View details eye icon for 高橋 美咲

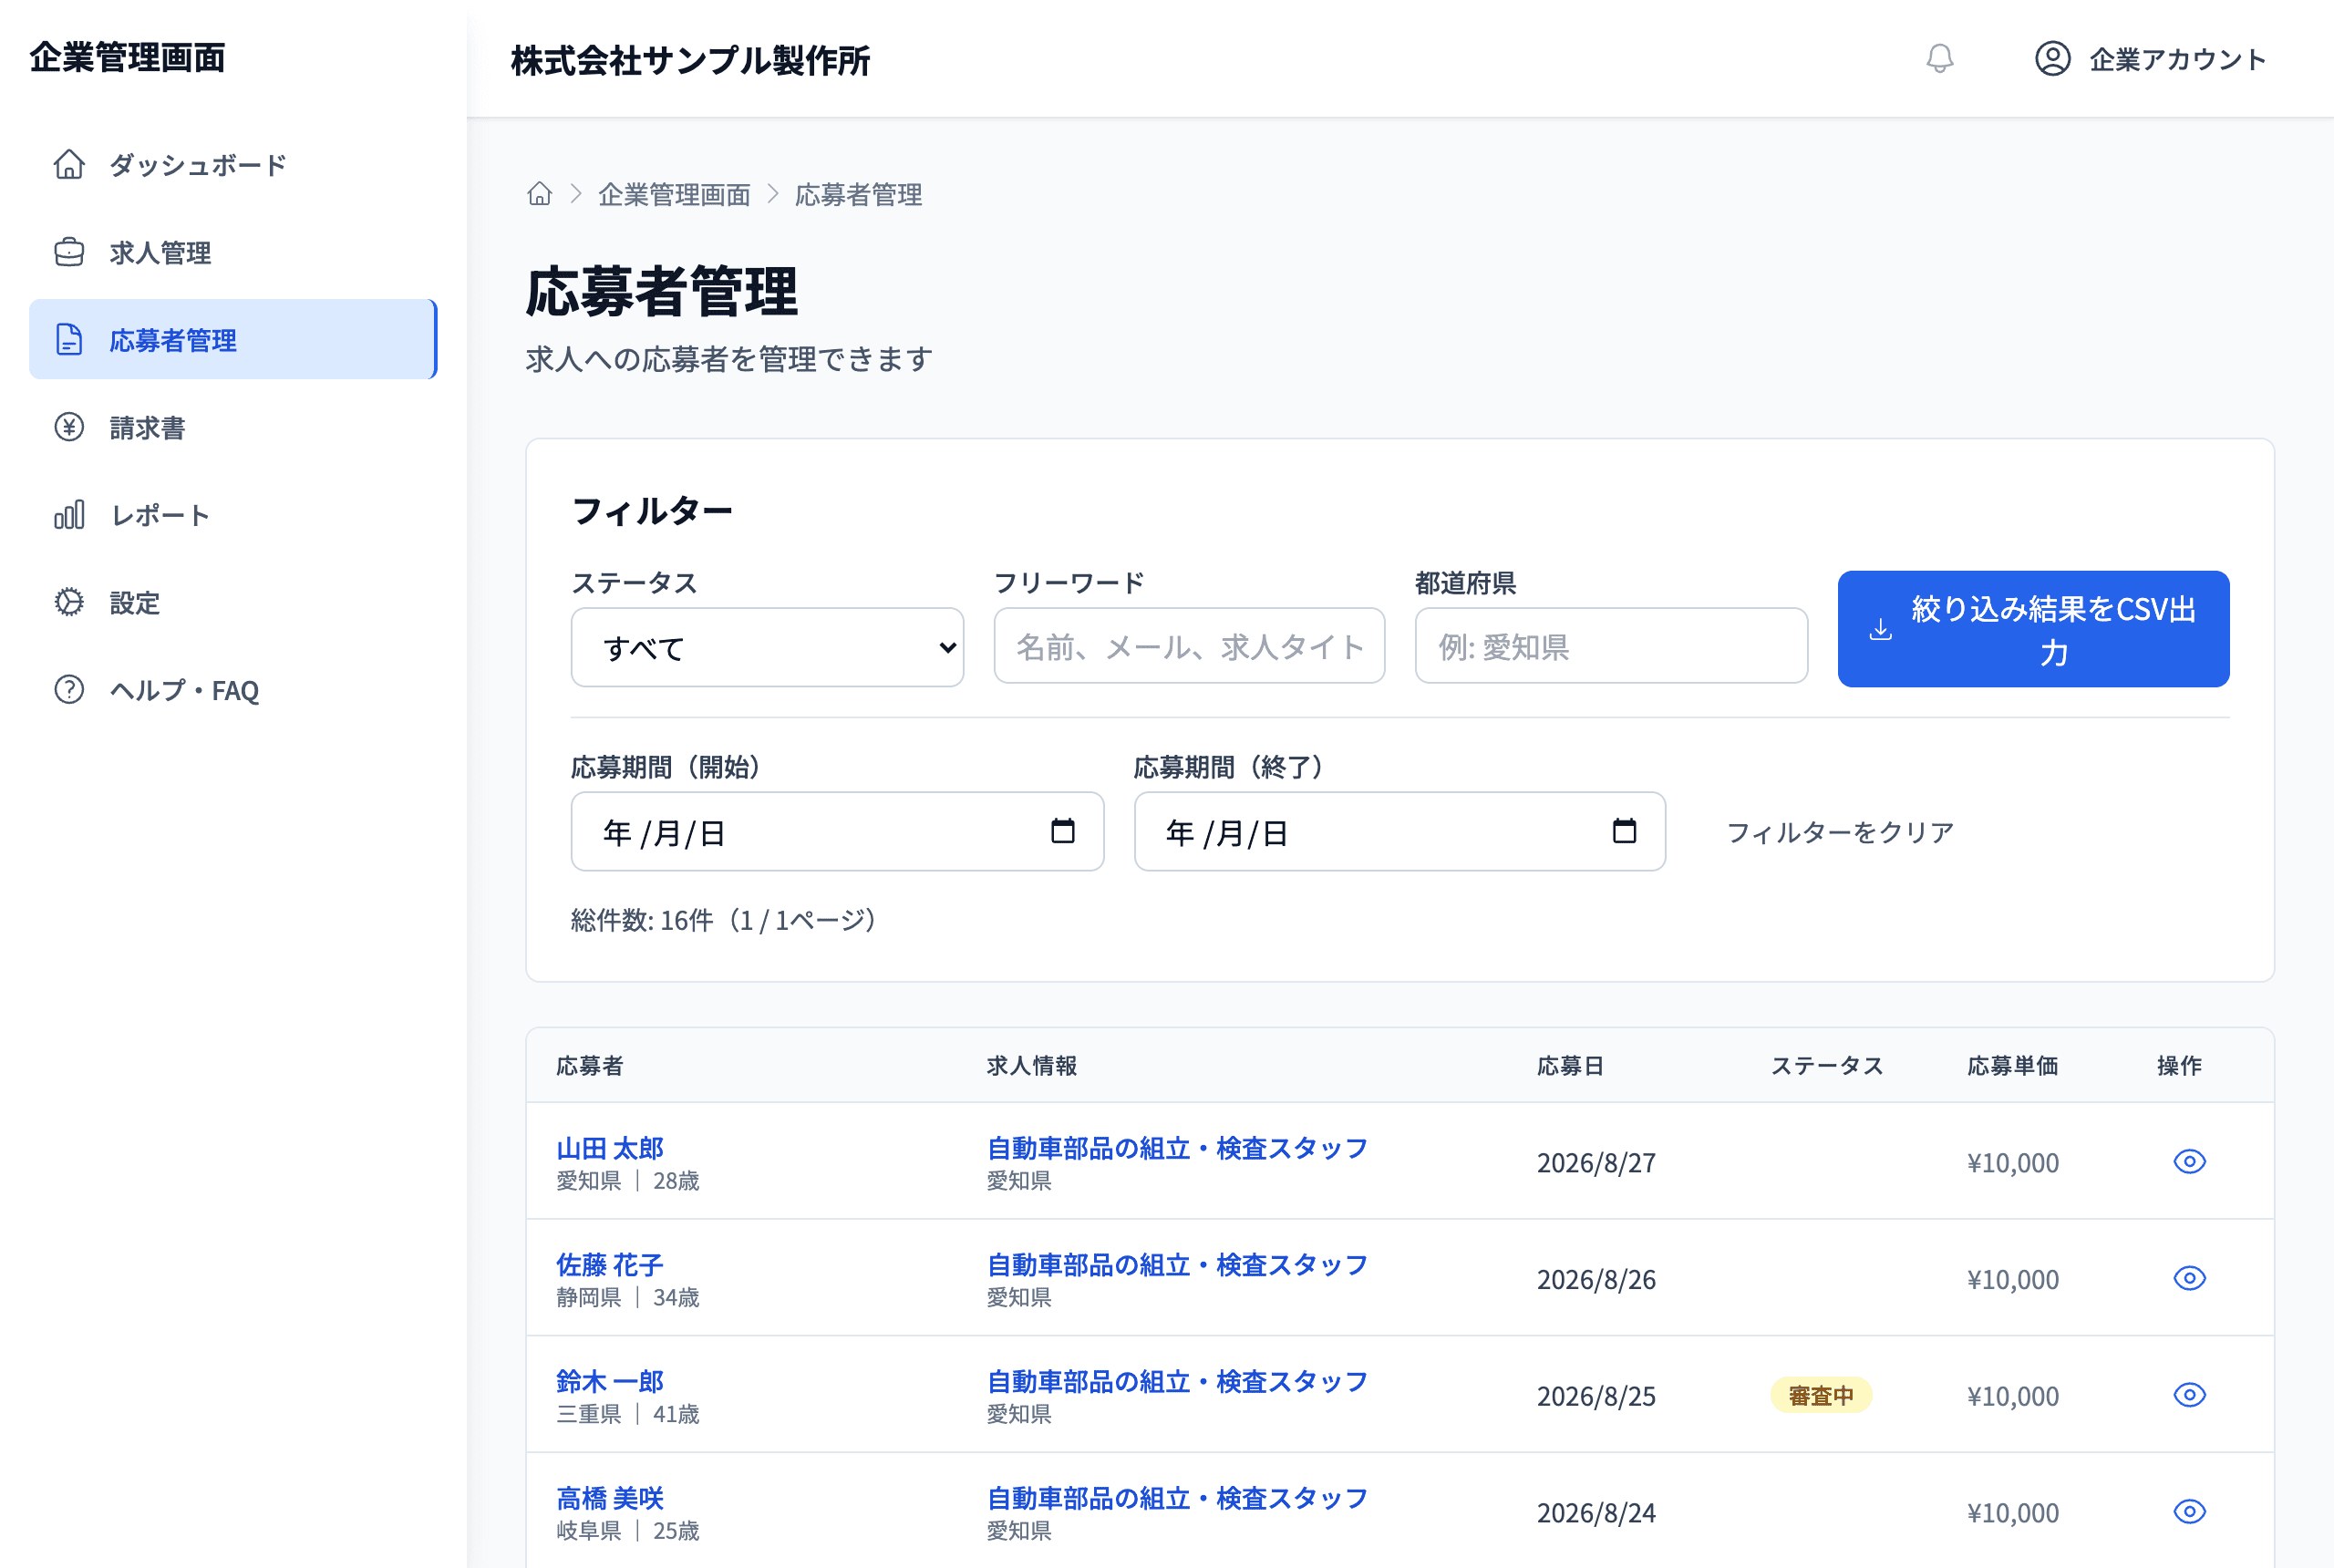[2189, 1511]
